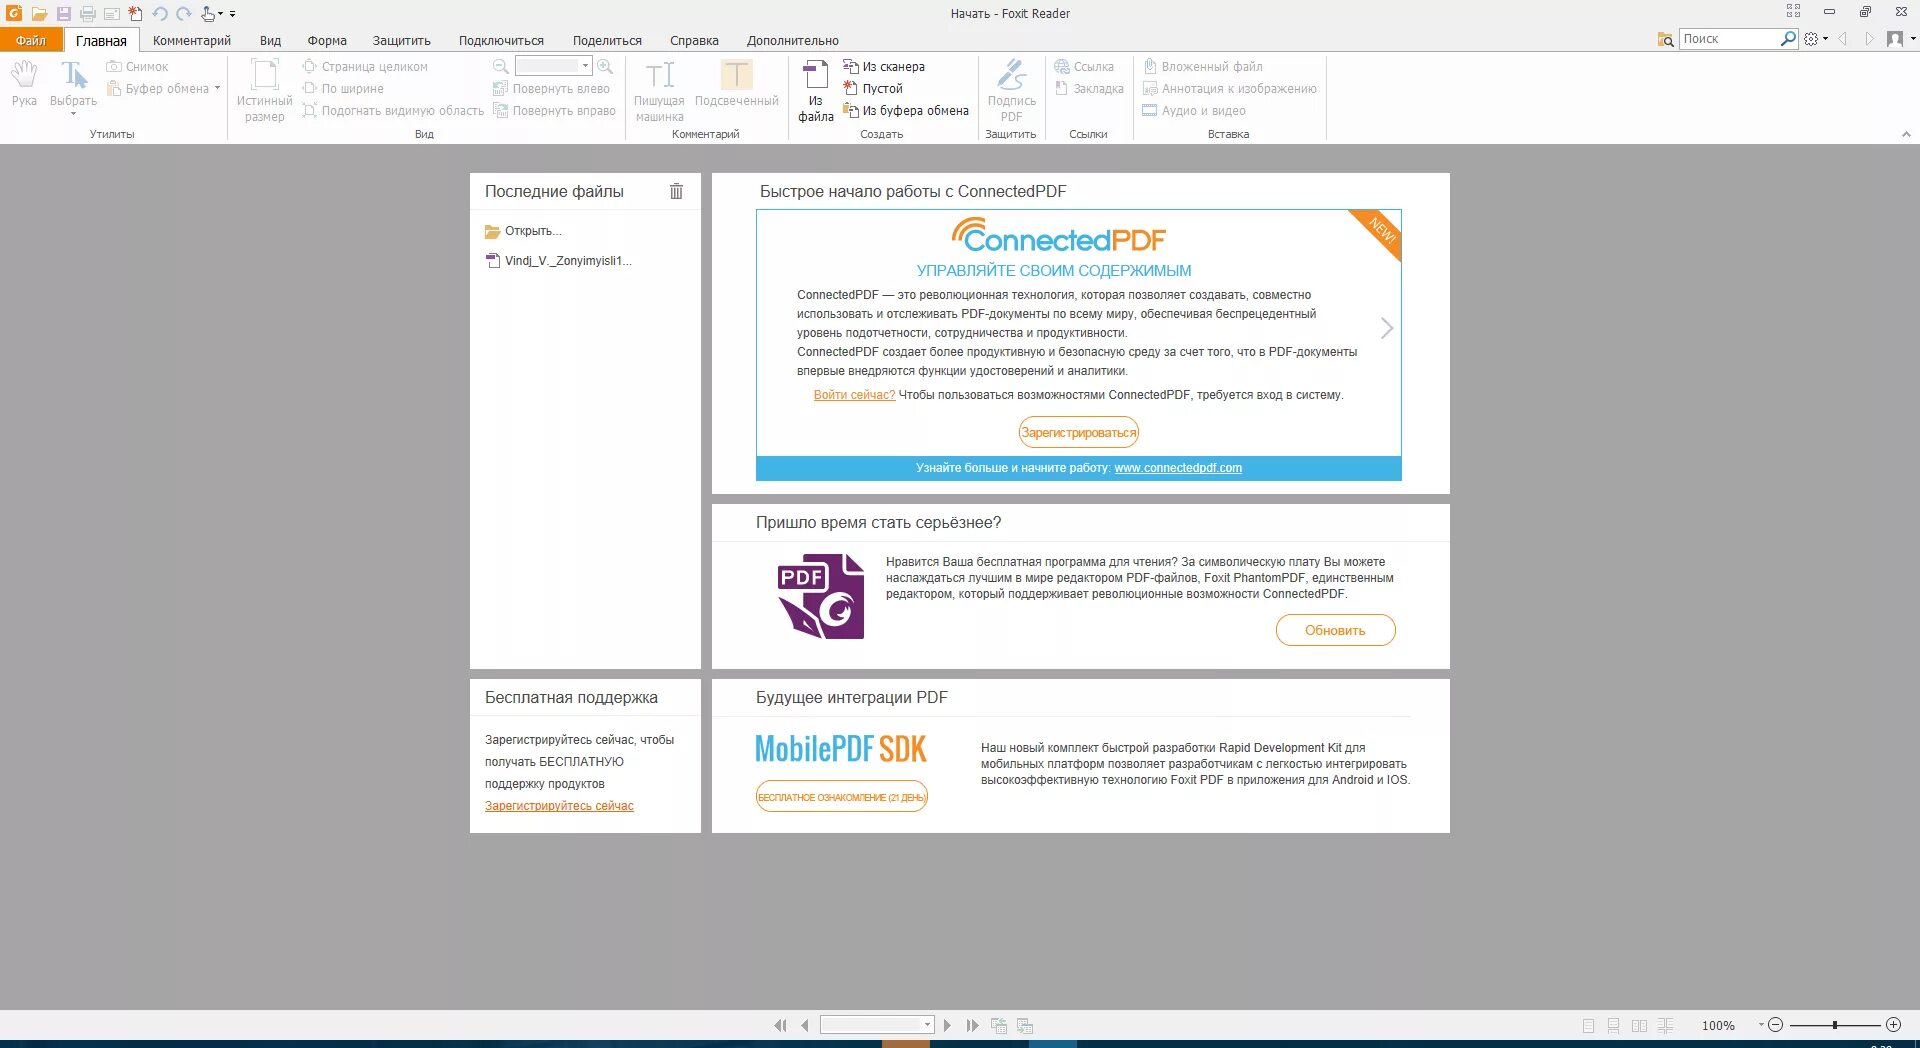Select the Hand (Рука) tool
Screen dimensions: 1920x1048
tap(24, 84)
